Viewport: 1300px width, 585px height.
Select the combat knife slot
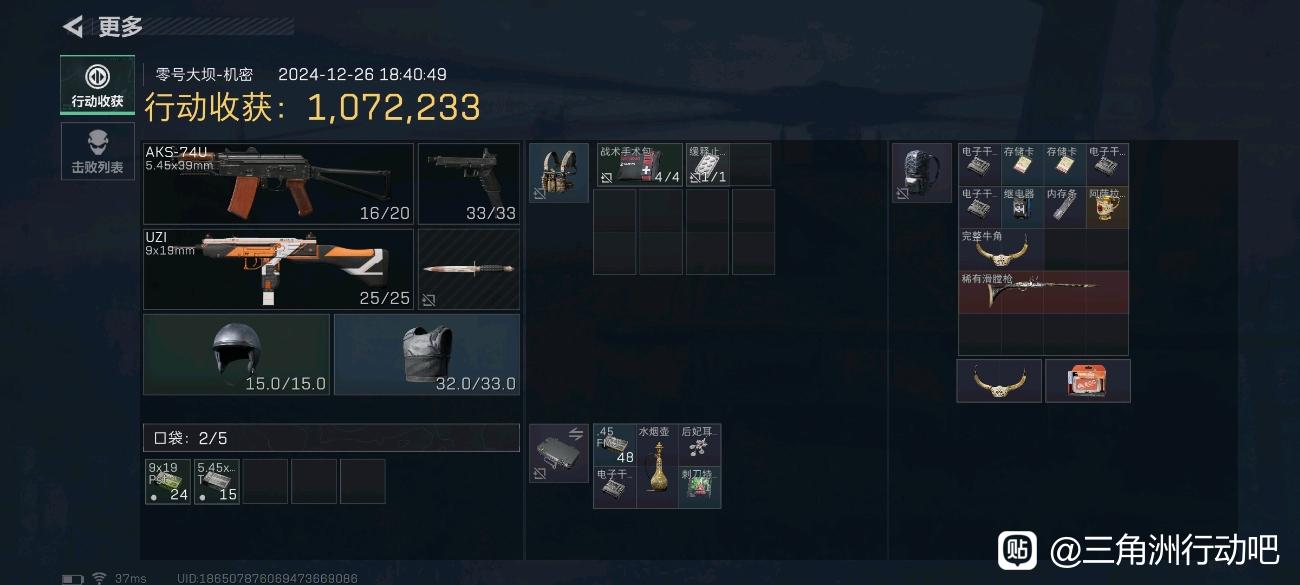(x=468, y=269)
